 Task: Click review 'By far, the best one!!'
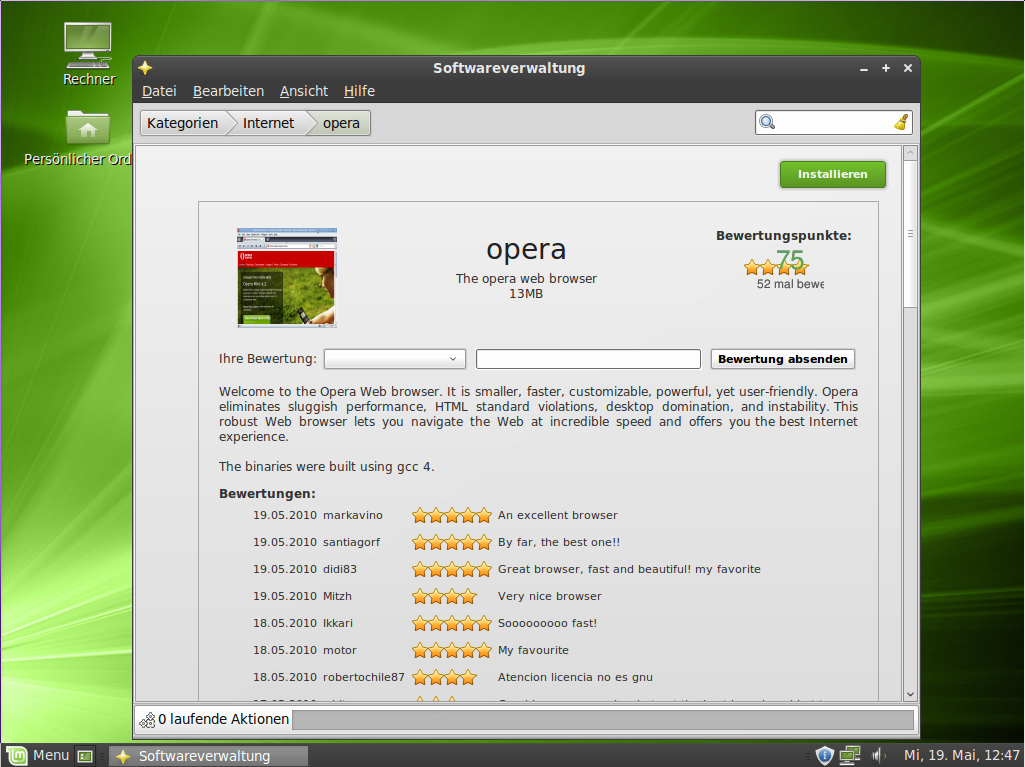559,542
